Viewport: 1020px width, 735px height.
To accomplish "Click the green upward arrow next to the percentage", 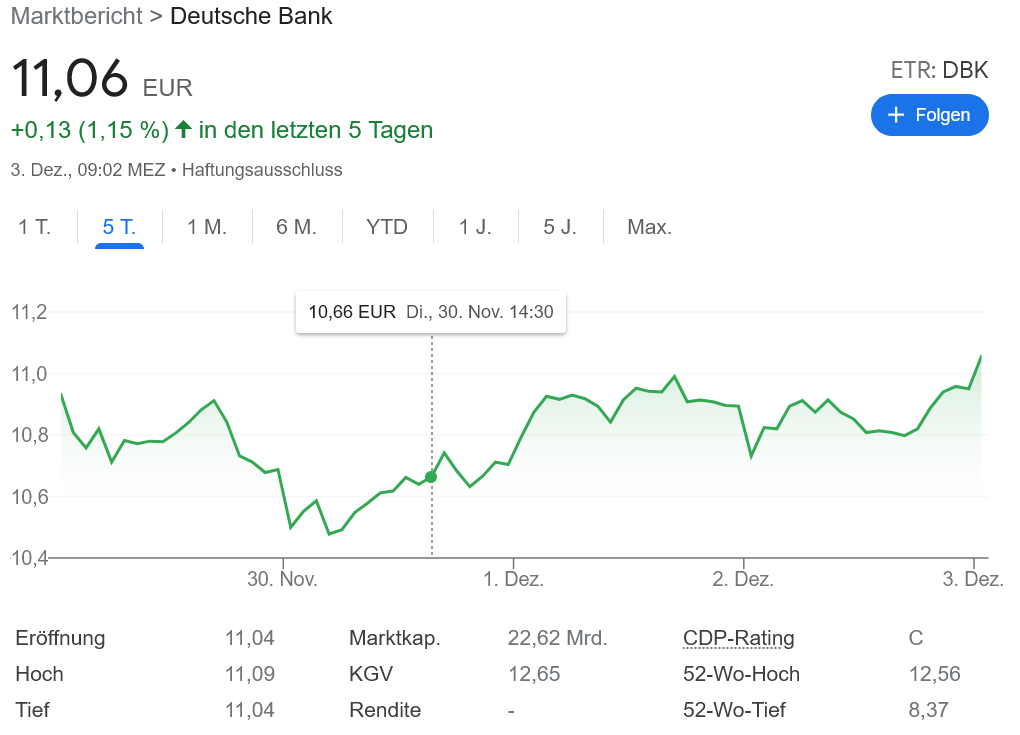I will pyautogui.click(x=182, y=130).
